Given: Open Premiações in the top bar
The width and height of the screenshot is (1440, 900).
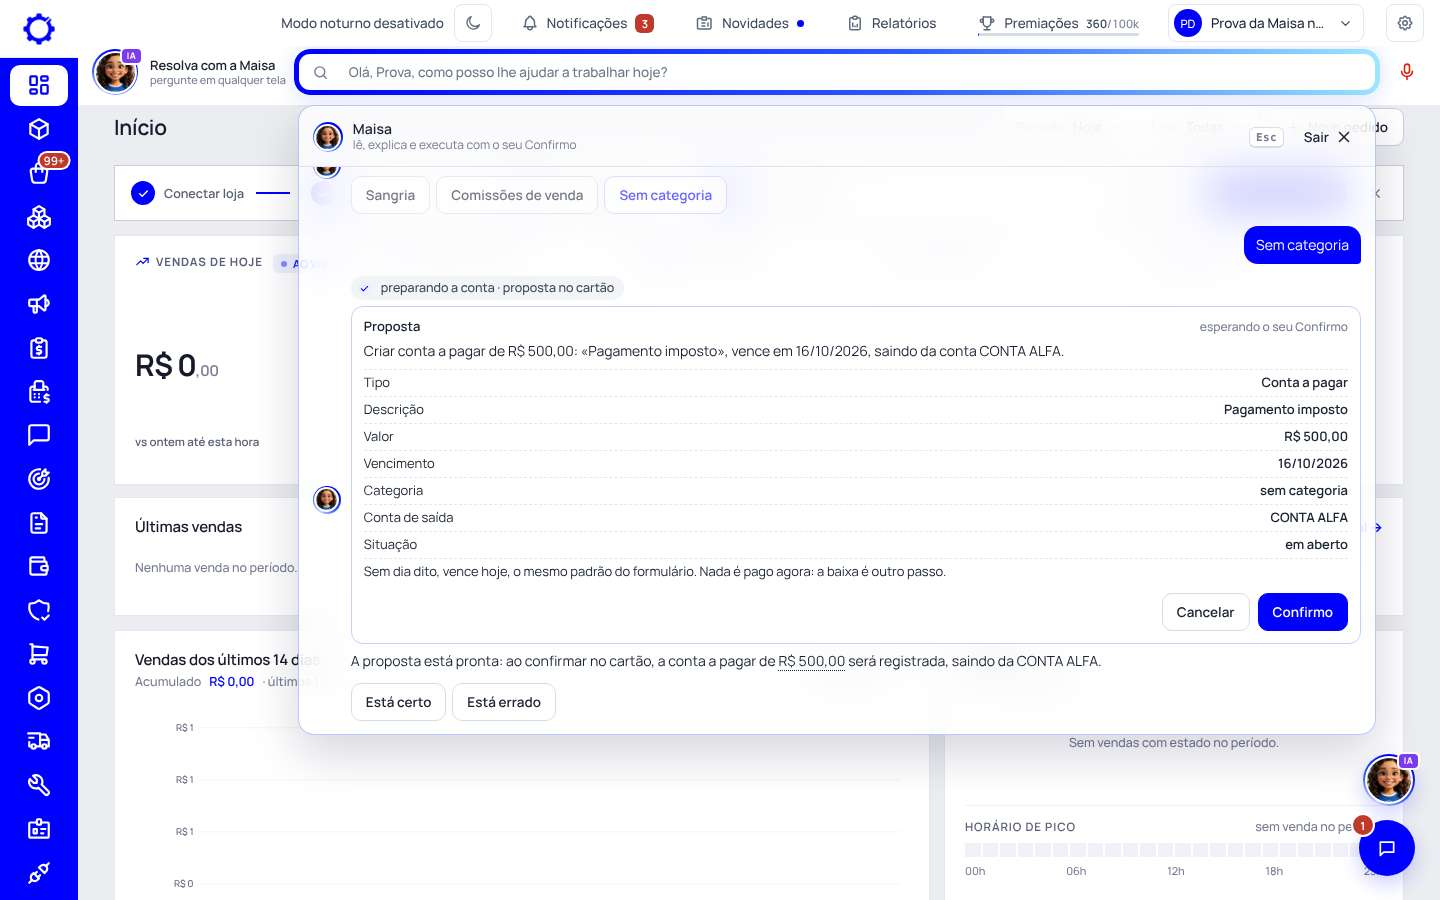Looking at the screenshot, I should click(x=1058, y=23).
